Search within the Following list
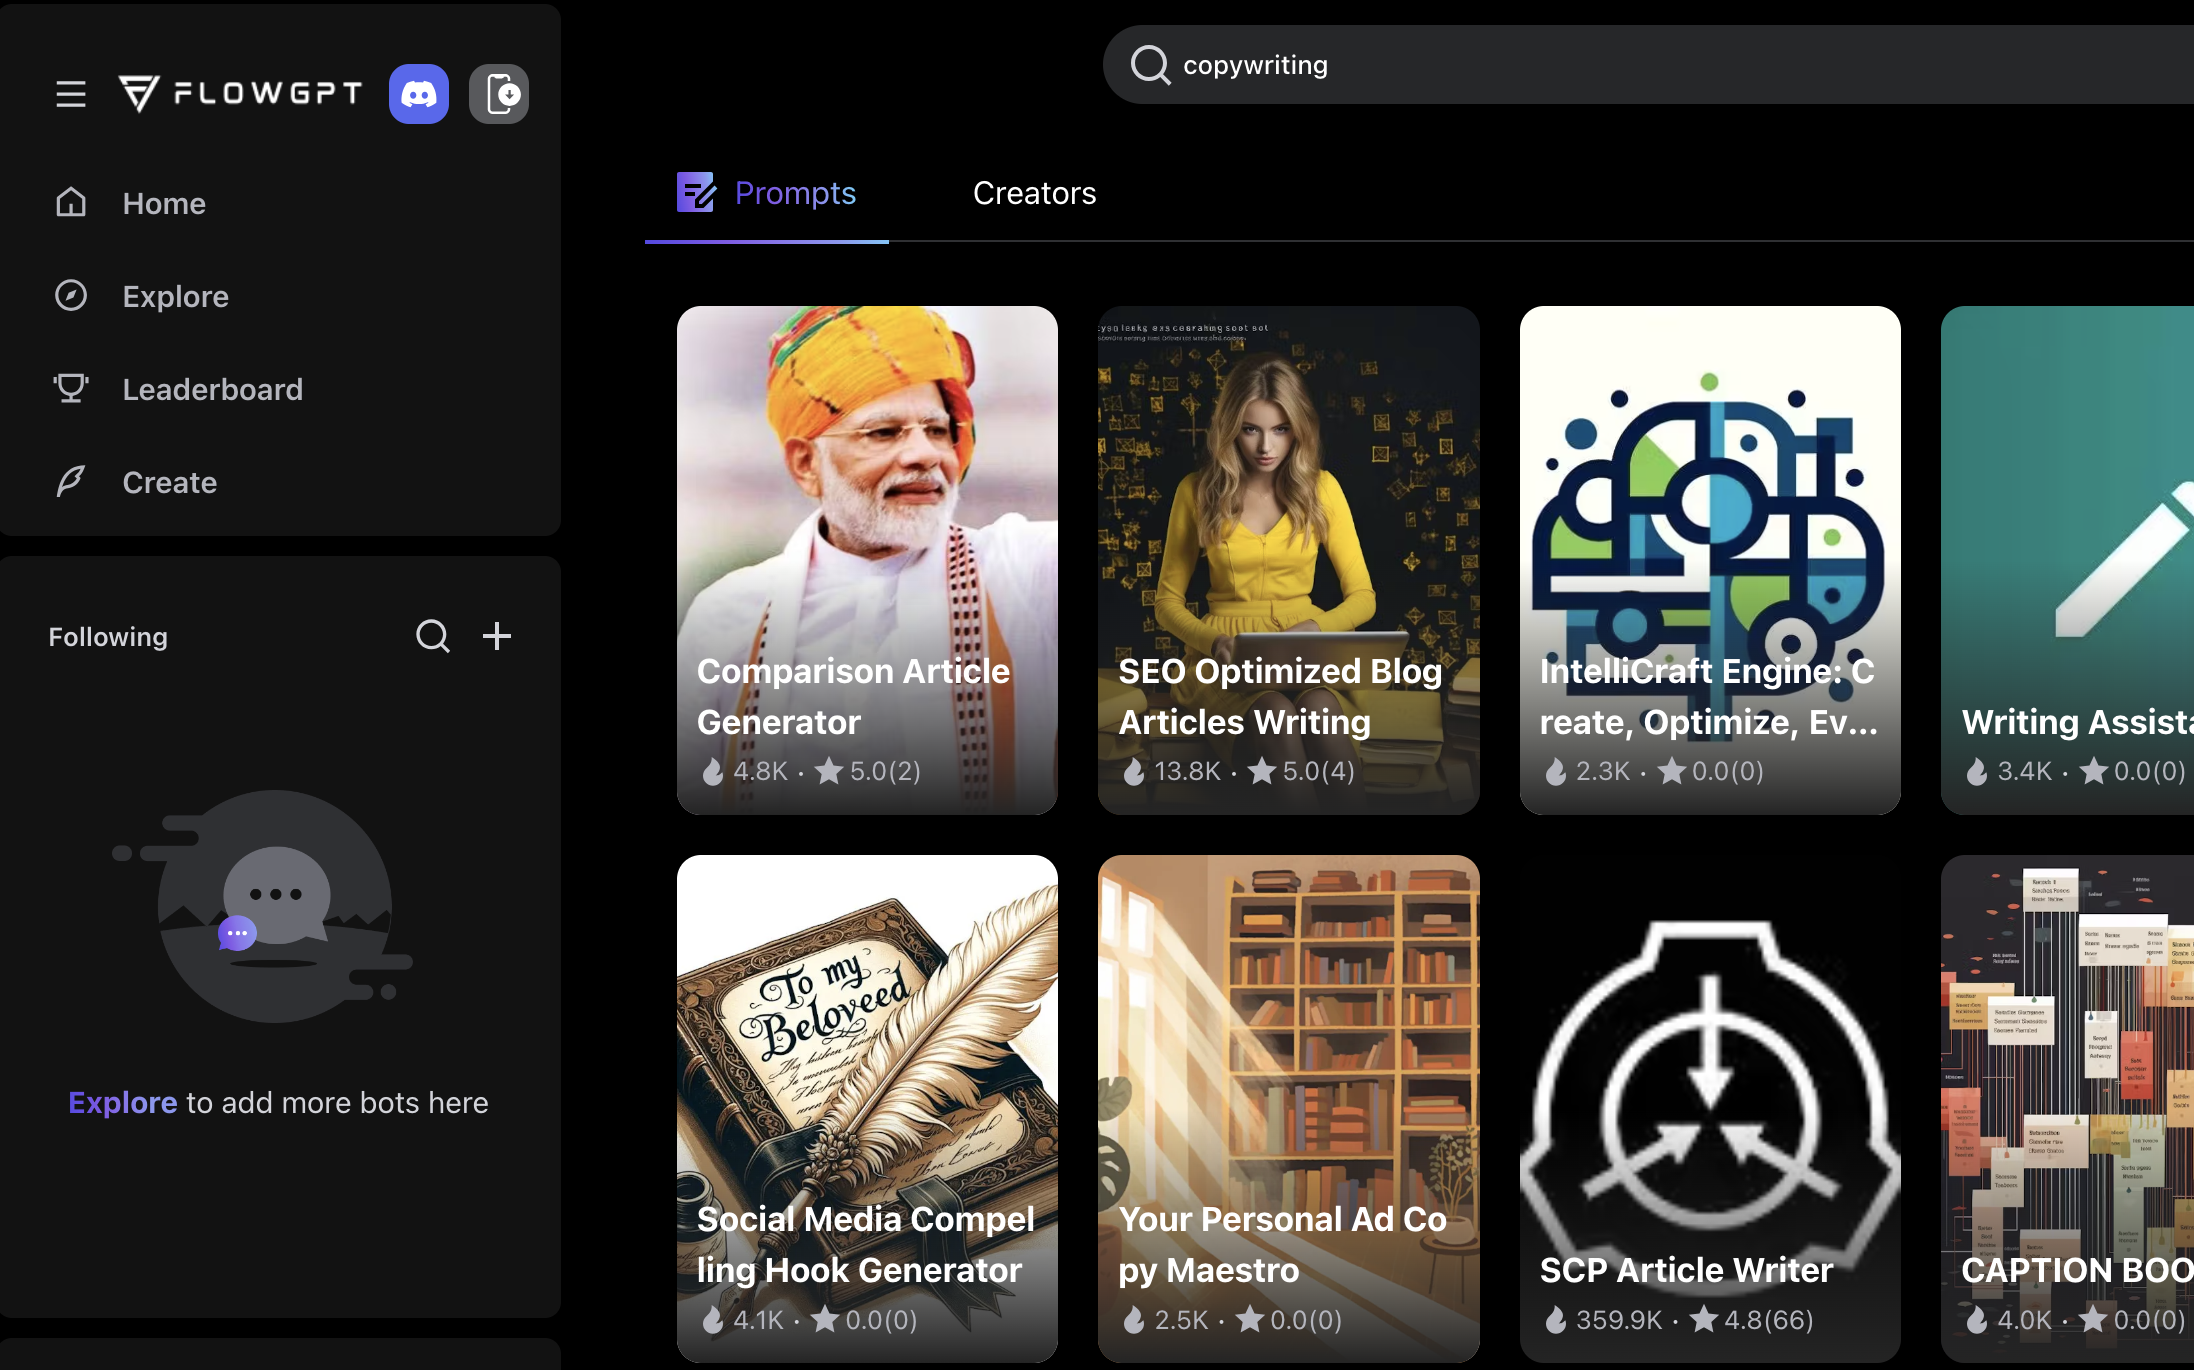This screenshot has height=1370, width=2194. (x=432, y=636)
